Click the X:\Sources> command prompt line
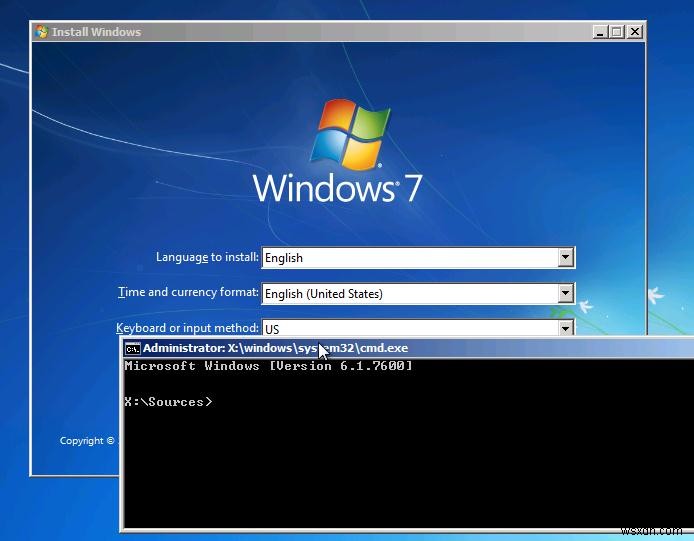The image size is (694, 541). (168, 402)
